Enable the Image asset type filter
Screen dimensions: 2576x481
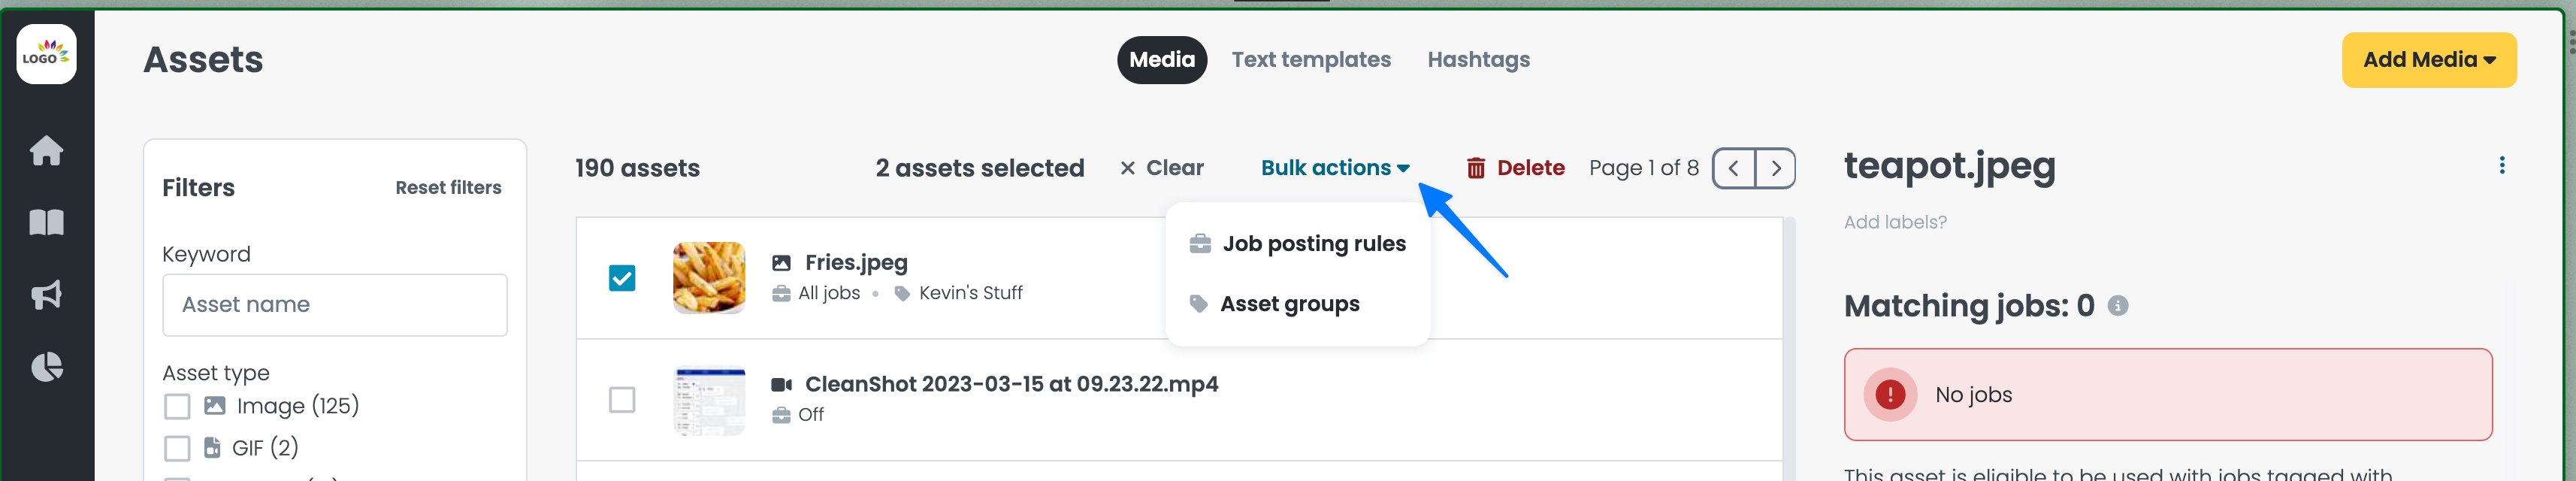coord(177,406)
